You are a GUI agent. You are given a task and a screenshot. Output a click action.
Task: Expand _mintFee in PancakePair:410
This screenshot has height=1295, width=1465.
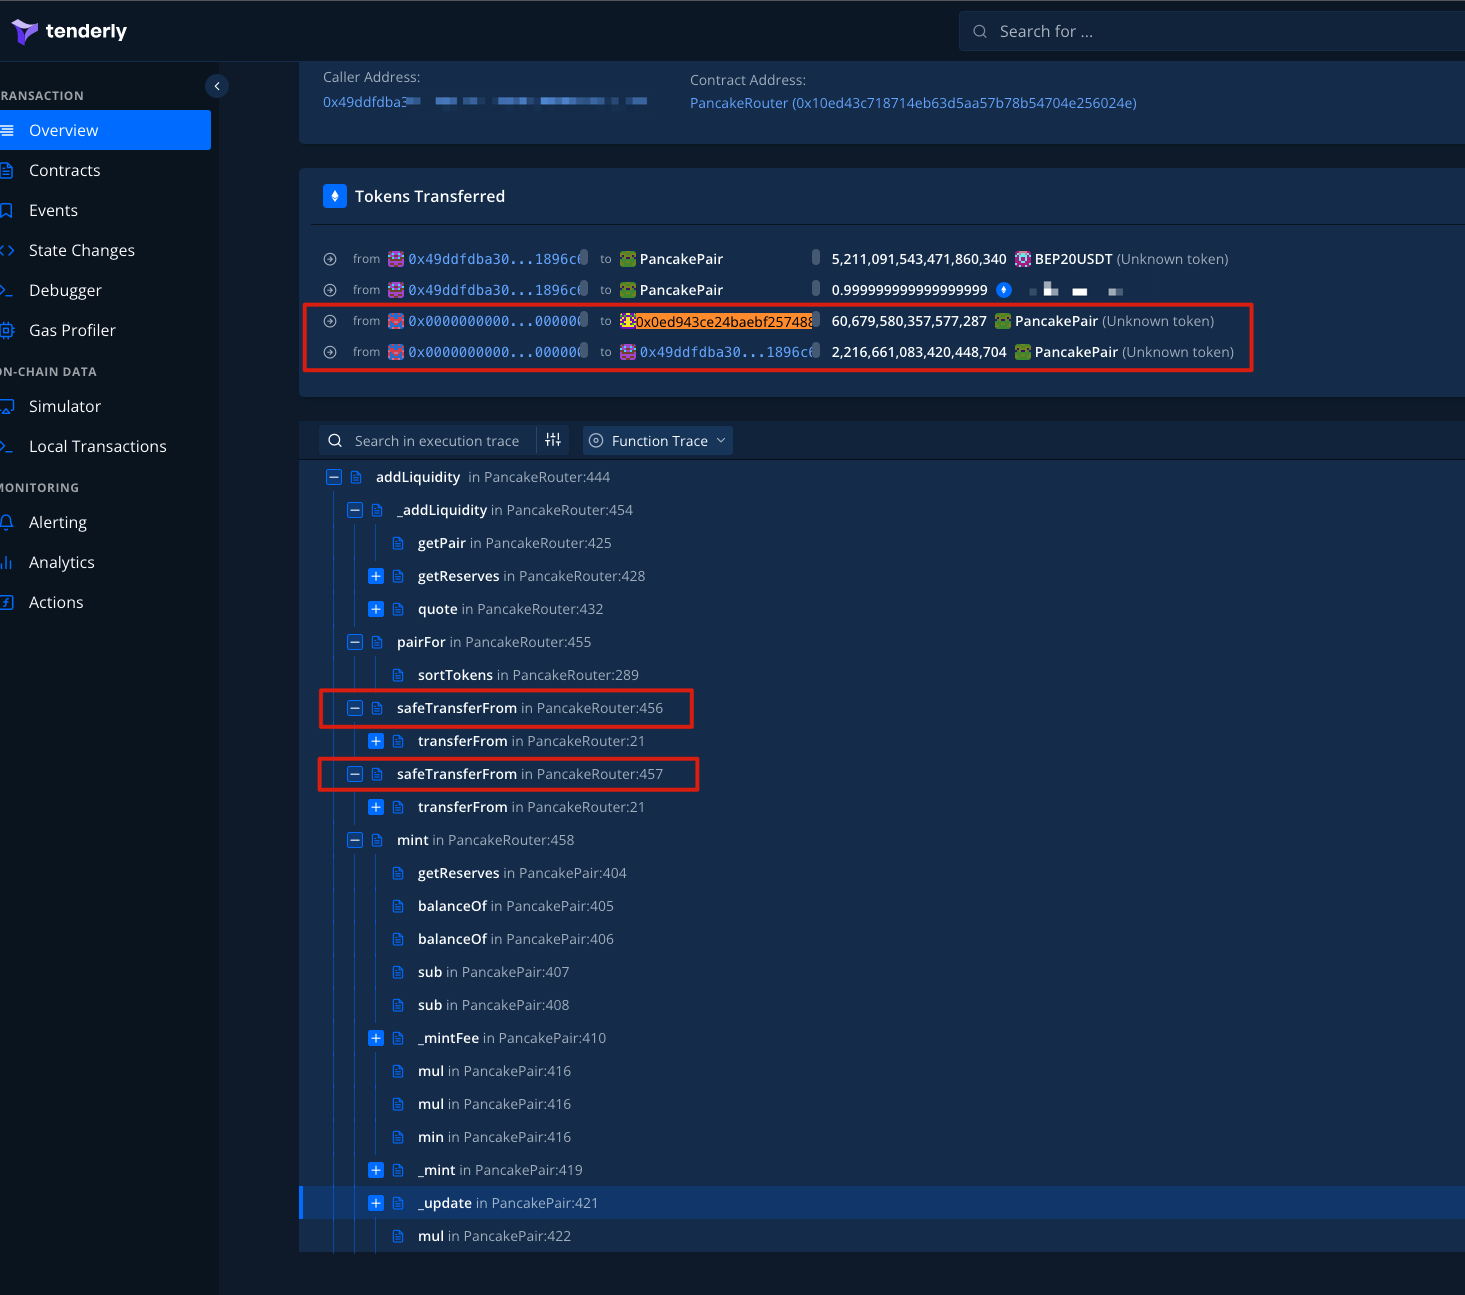pos(376,1038)
